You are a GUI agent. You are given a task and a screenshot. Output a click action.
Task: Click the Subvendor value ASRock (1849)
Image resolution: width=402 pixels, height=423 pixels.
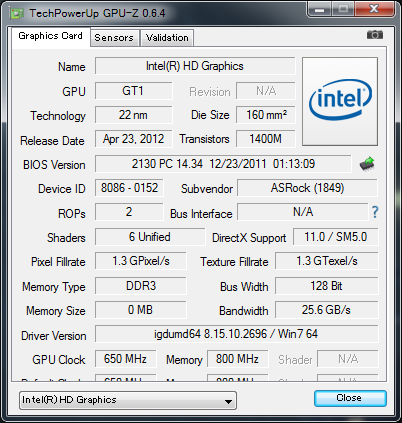point(307,188)
